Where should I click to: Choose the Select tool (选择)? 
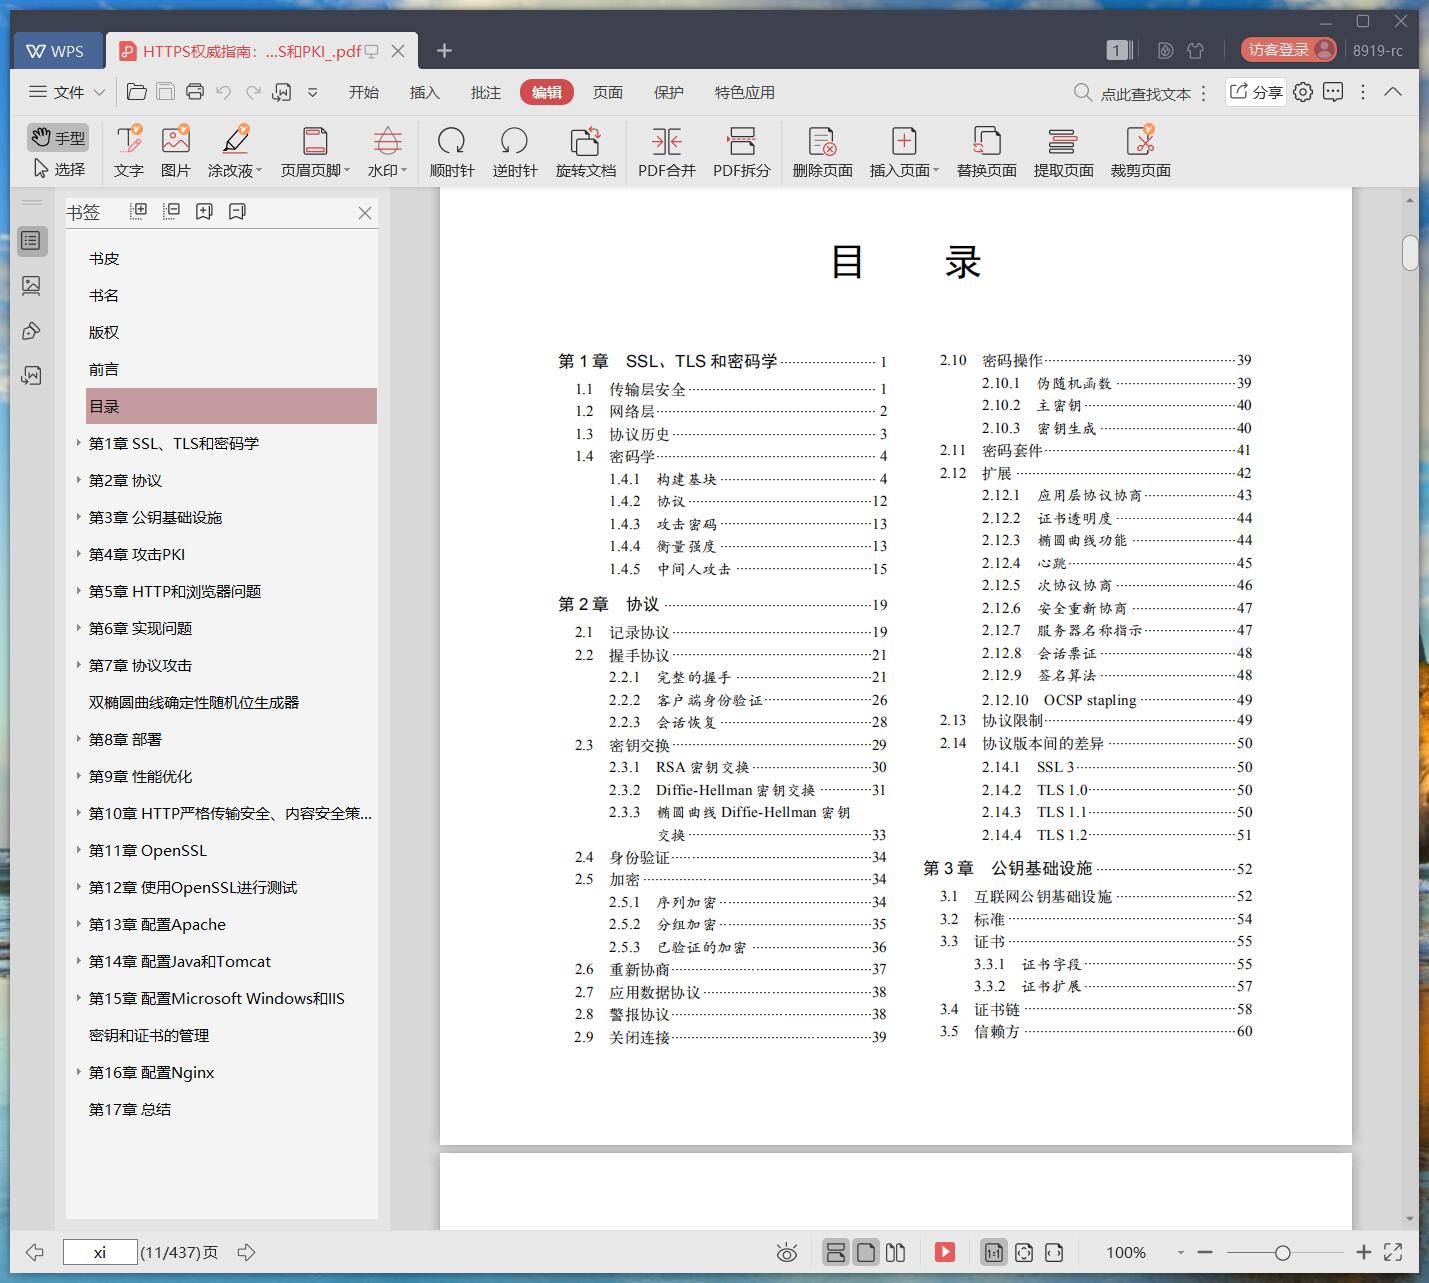[x=58, y=169]
